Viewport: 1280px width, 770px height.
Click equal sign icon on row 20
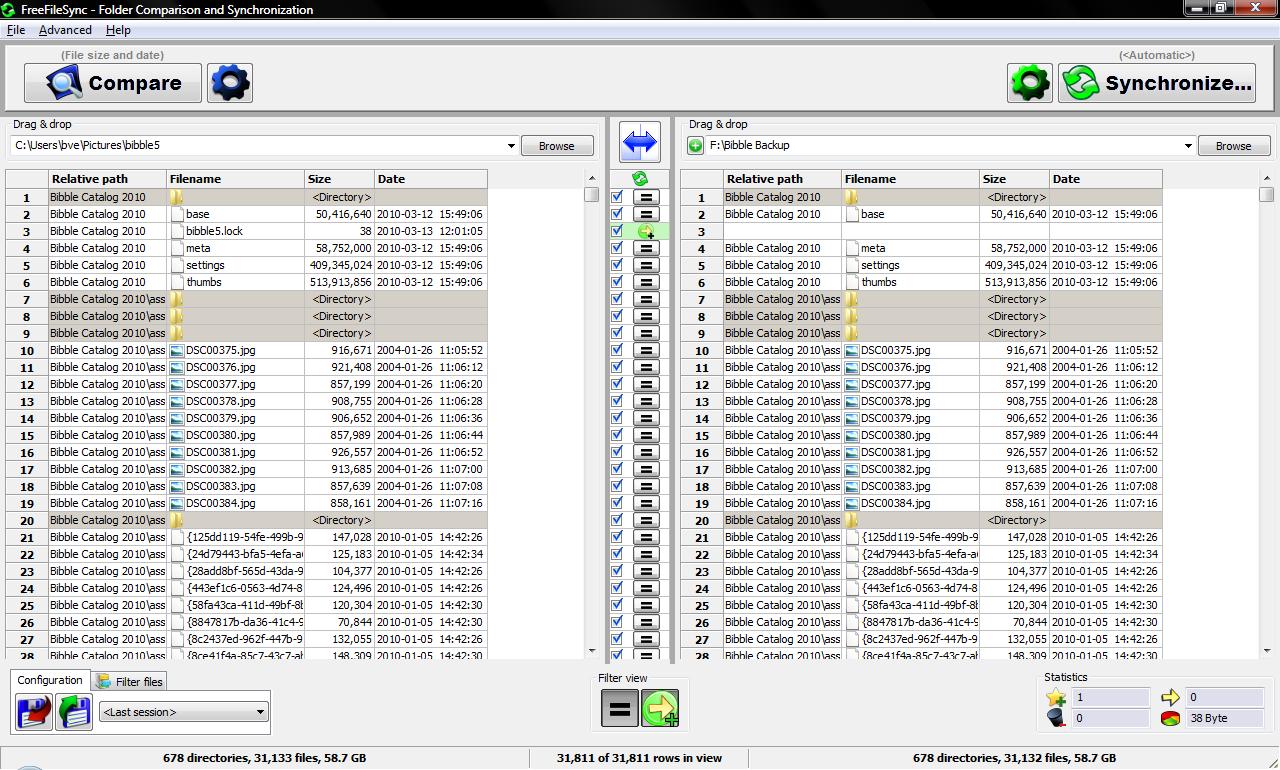tap(646, 520)
